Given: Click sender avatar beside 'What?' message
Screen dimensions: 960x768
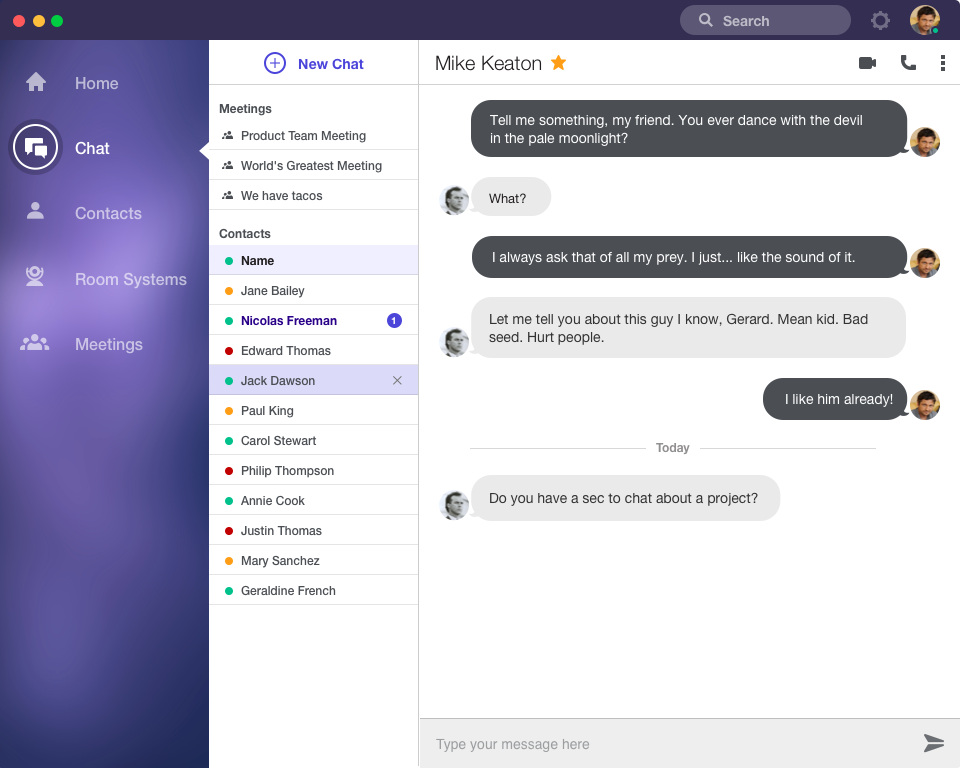Looking at the screenshot, I should pyautogui.click(x=454, y=200).
